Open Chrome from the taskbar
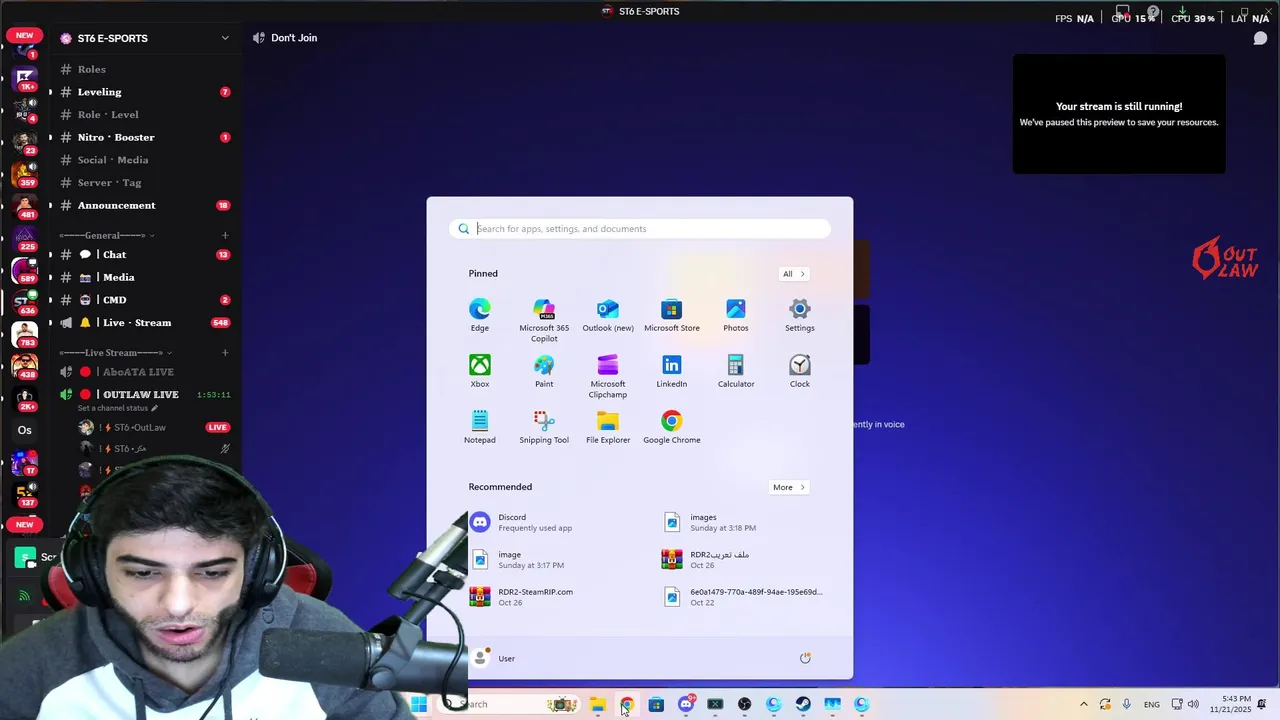This screenshot has height=720, width=1280. 626,705
